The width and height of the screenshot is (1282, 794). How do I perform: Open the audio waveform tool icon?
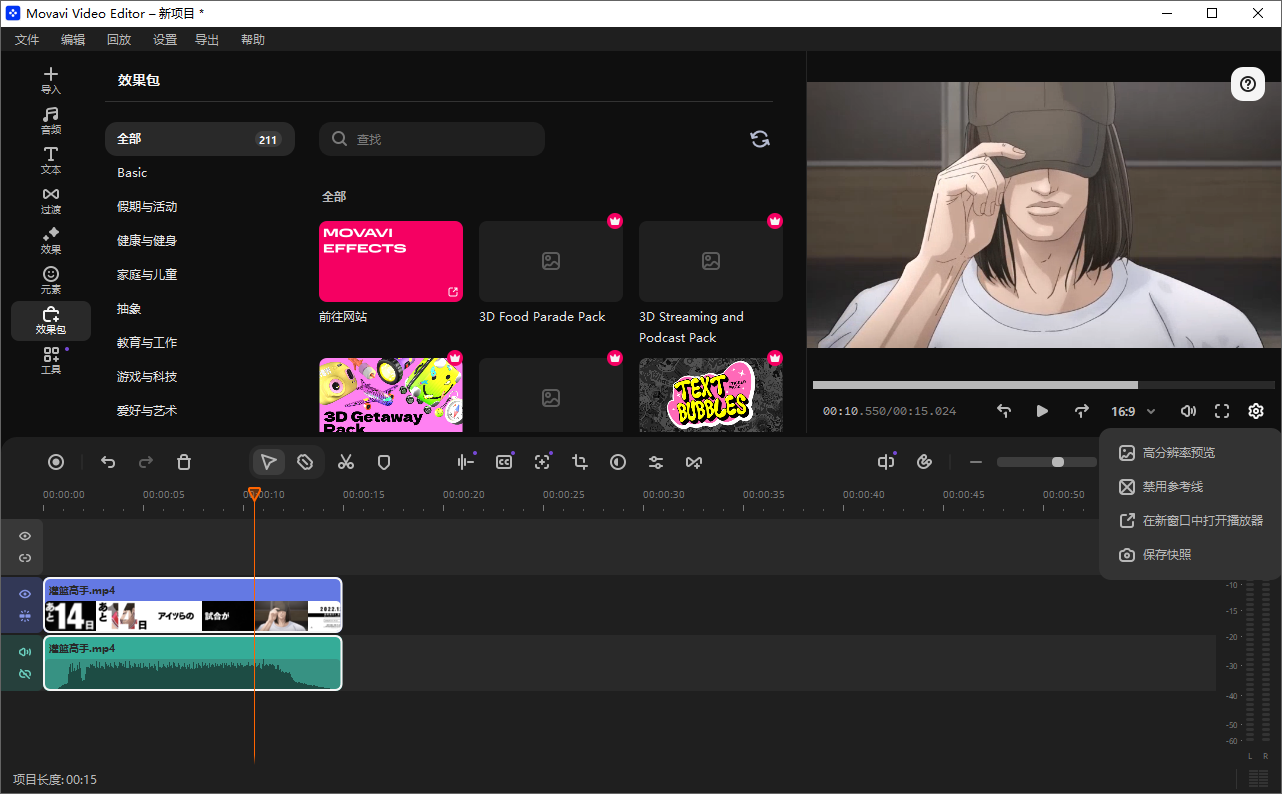click(x=466, y=462)
